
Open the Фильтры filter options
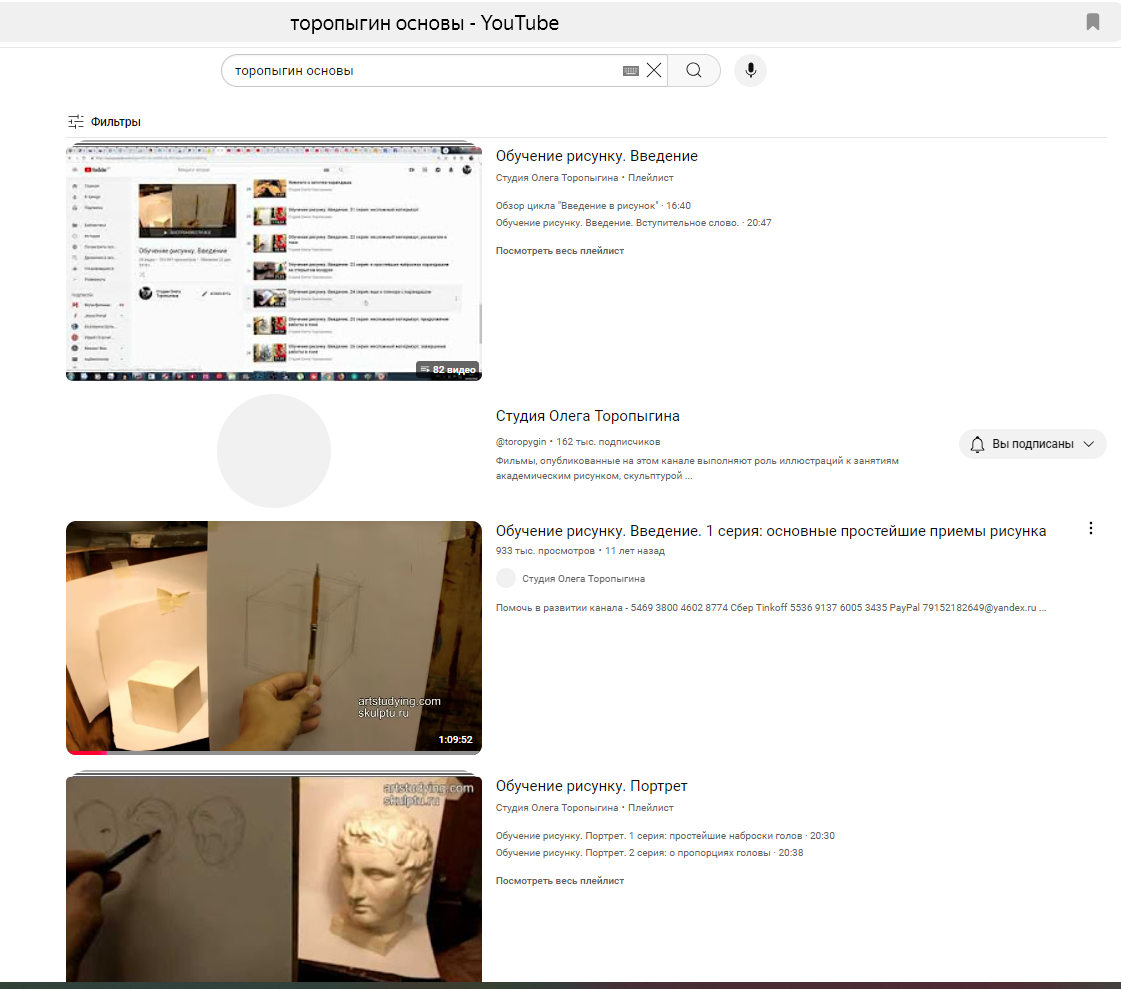(x=104, y=122)
